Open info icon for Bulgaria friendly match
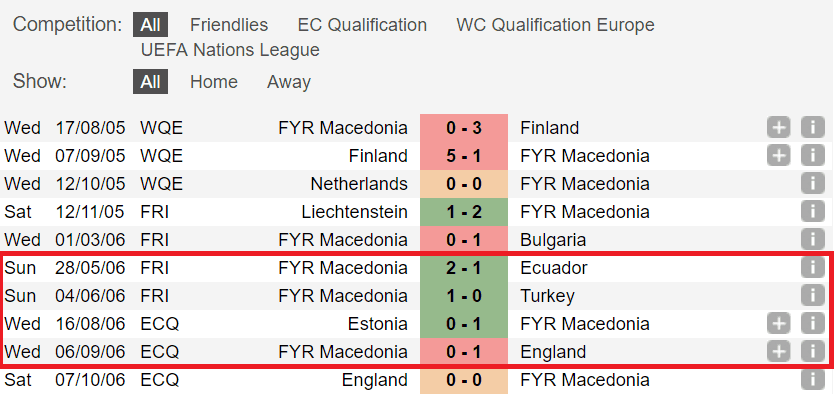 [x=812, y=240]
